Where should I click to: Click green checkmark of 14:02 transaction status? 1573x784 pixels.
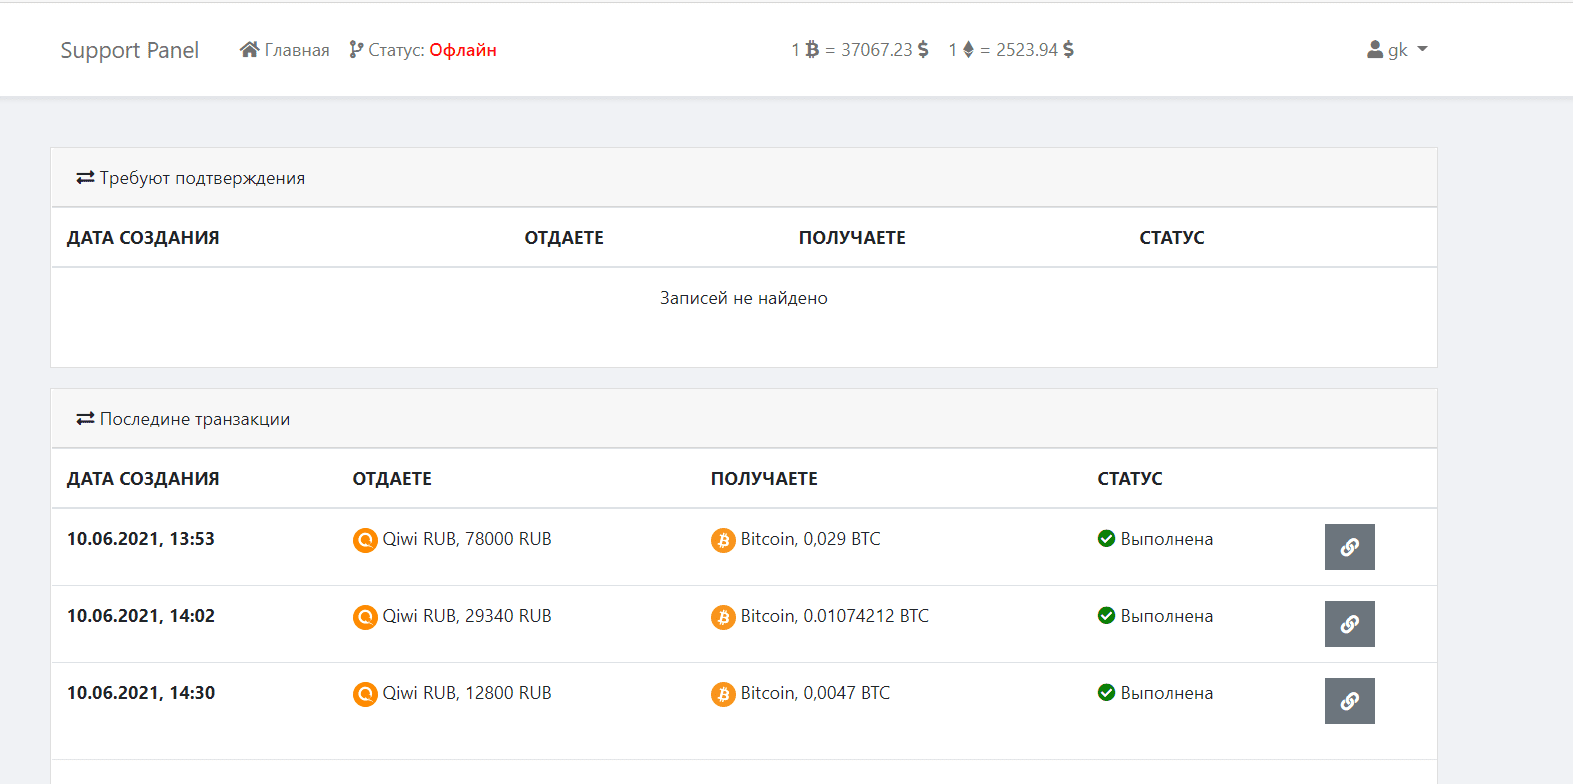click(1106, 616)
